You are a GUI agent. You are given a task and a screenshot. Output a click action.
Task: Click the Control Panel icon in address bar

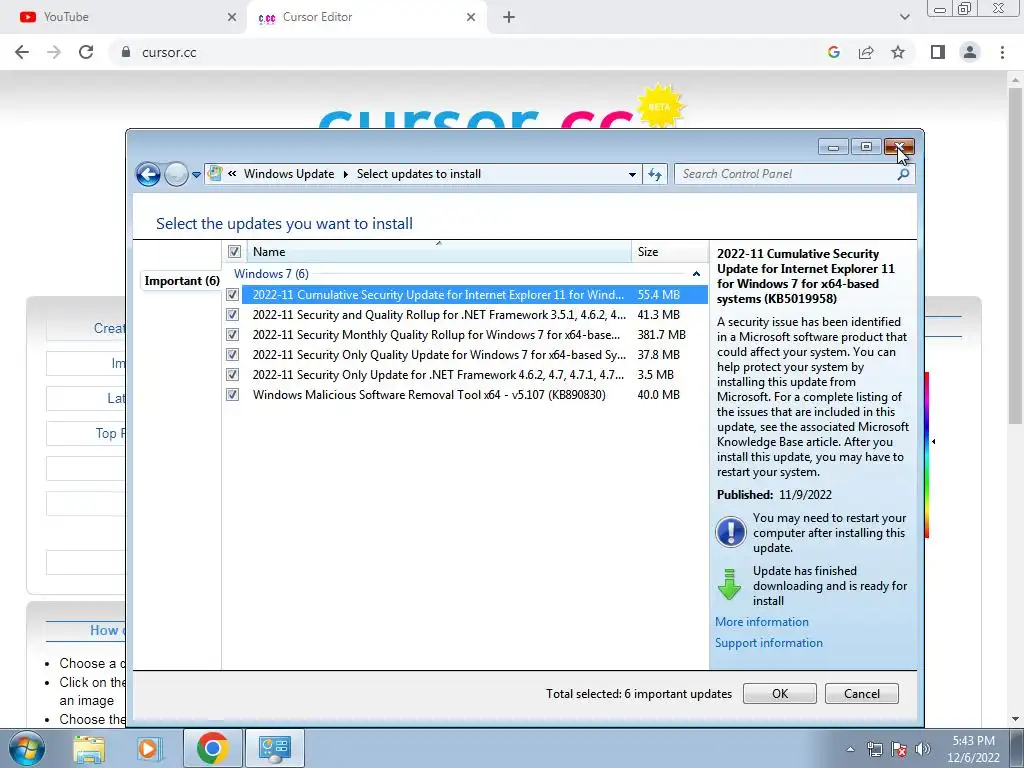[214, 174]
